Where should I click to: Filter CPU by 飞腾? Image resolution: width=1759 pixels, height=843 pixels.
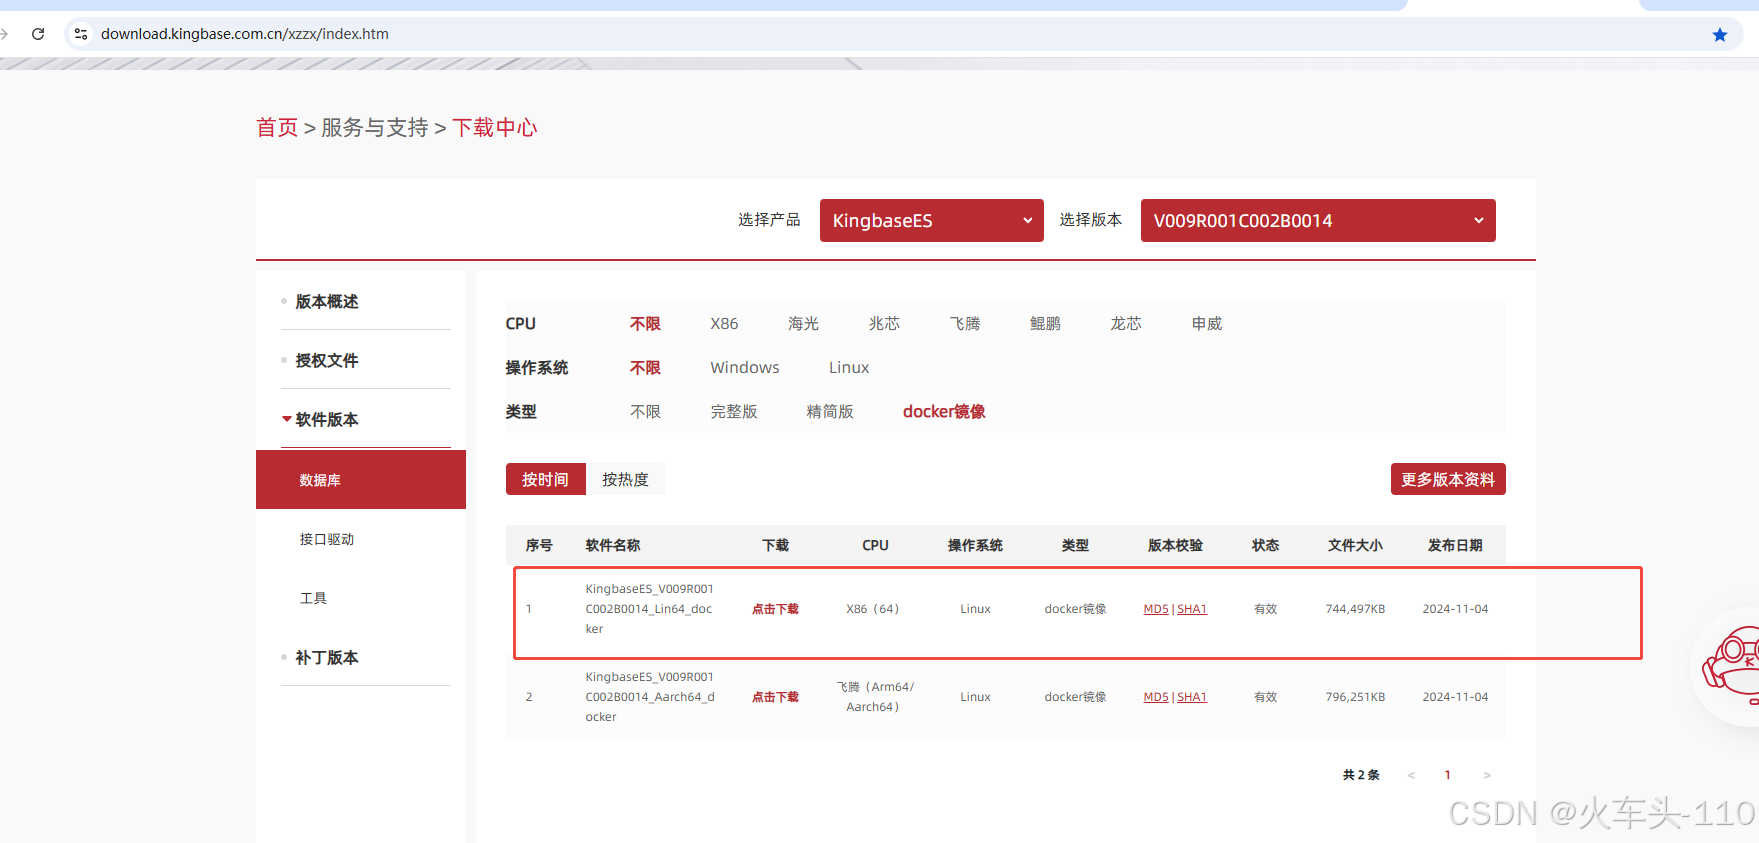point(965,324)
